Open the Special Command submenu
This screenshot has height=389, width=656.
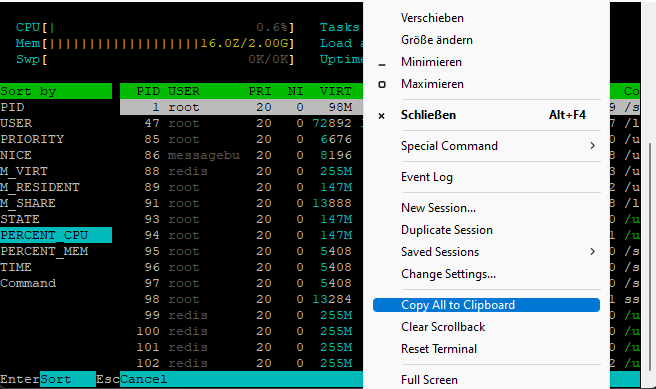pos(486,146)
